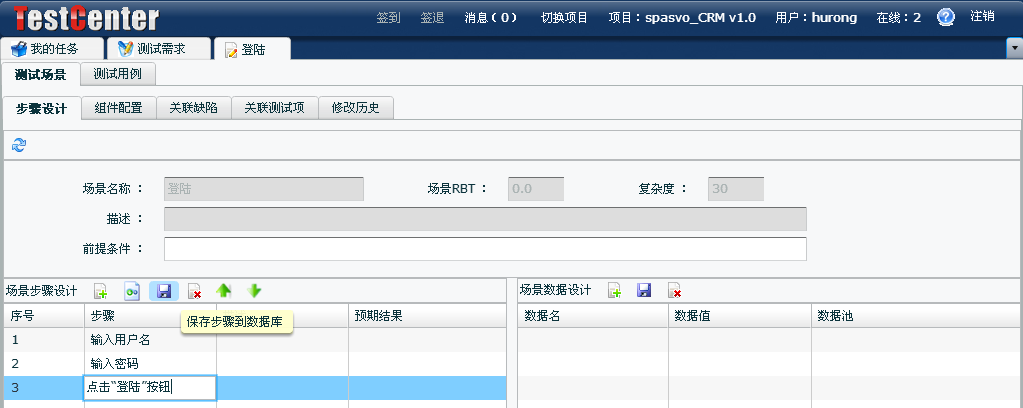Click 注销 to log out

click(x=982, y=17)
